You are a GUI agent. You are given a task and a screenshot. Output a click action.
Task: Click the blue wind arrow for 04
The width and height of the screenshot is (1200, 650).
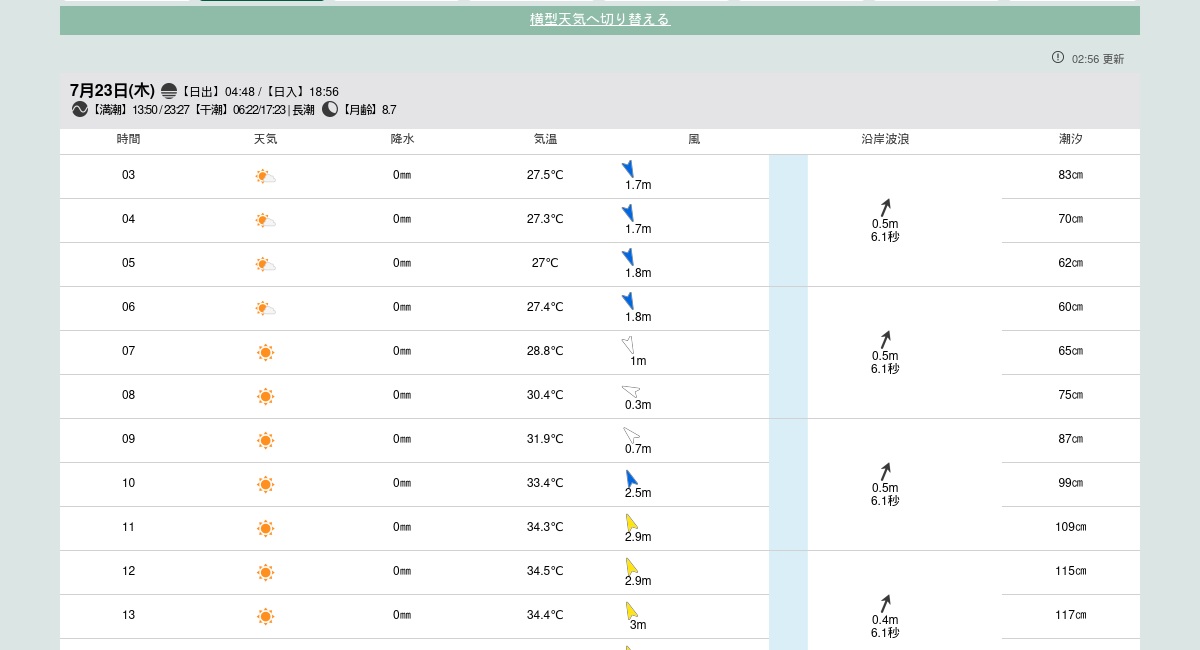628,213
